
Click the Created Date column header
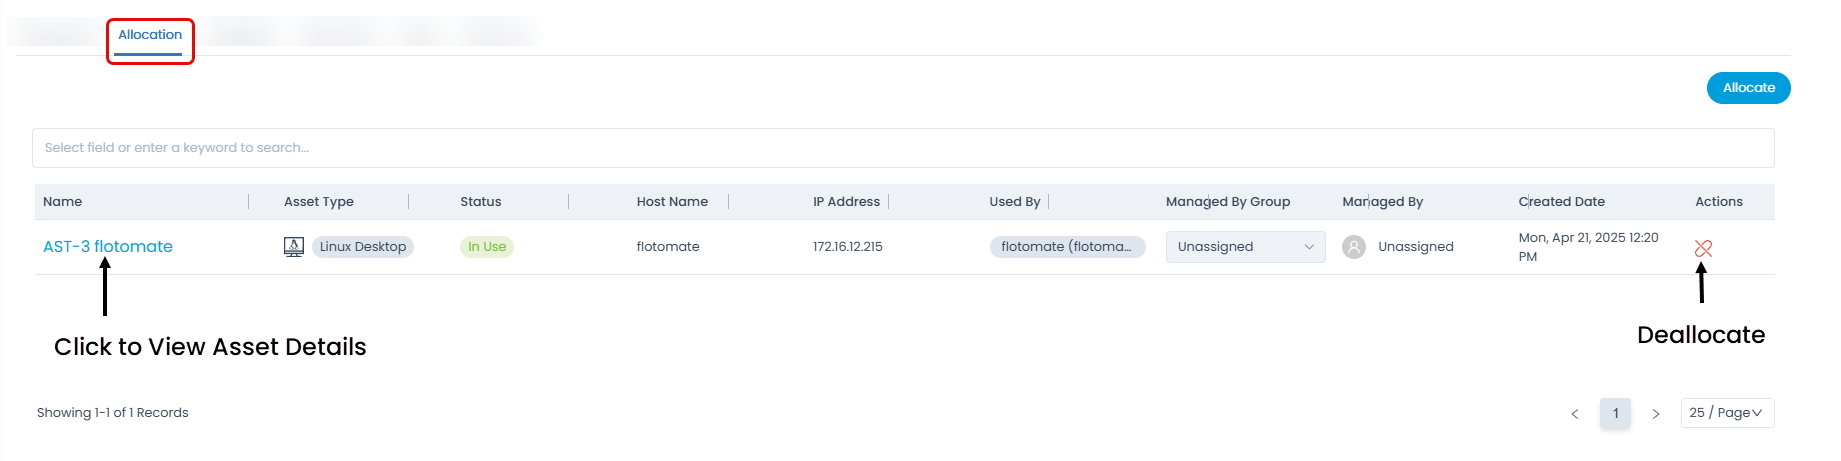(x=1561, y=202)
